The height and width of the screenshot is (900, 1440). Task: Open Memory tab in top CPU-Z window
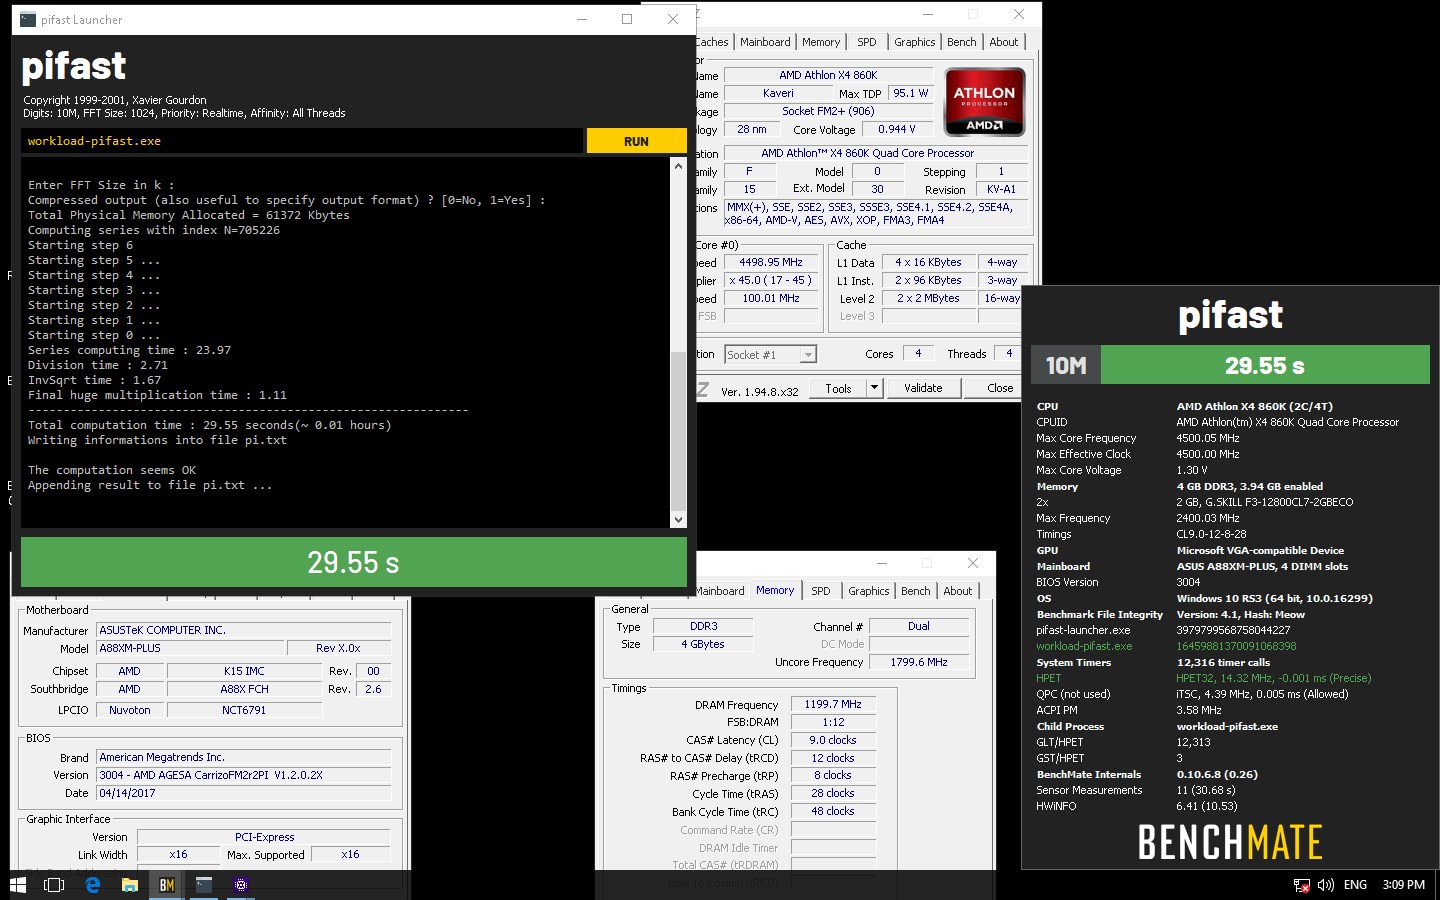click(x=821, y=42)
